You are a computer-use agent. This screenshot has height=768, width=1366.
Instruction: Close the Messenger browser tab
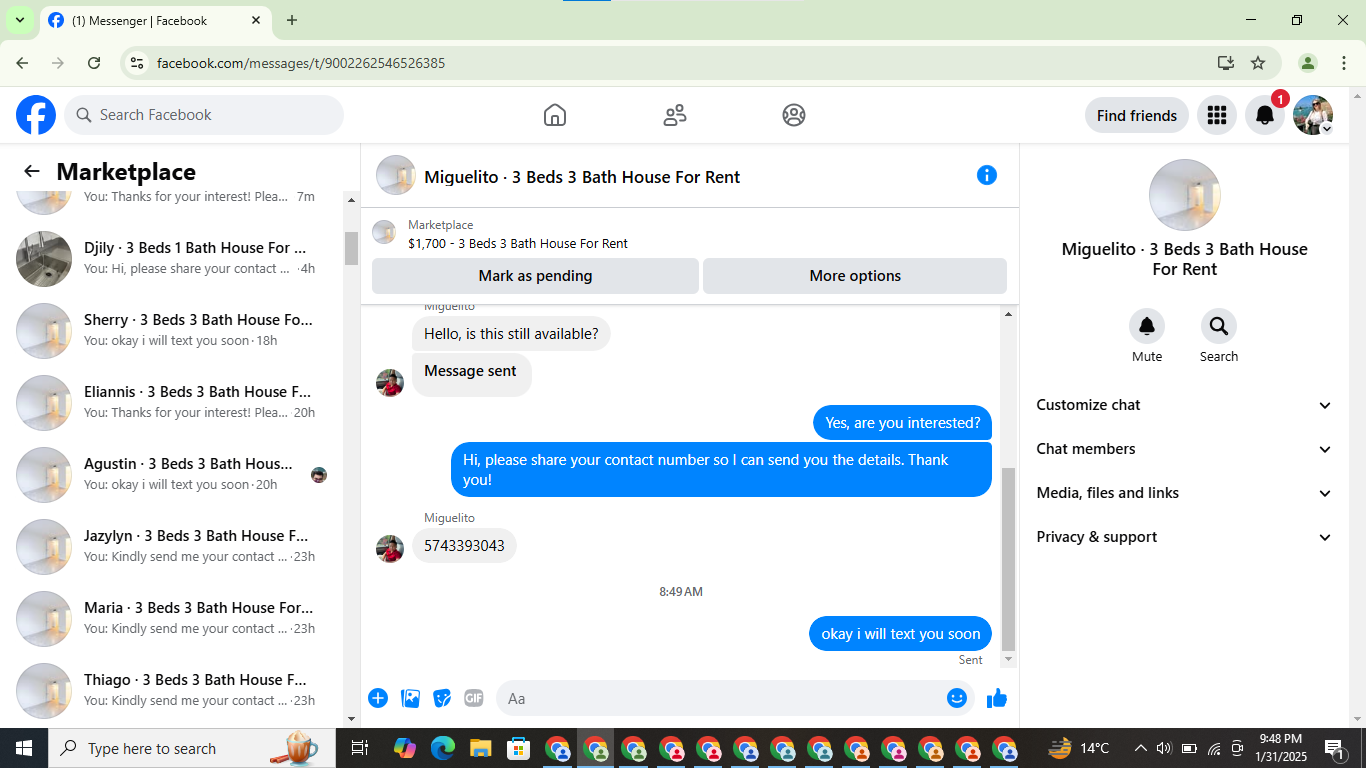[256, 20]
